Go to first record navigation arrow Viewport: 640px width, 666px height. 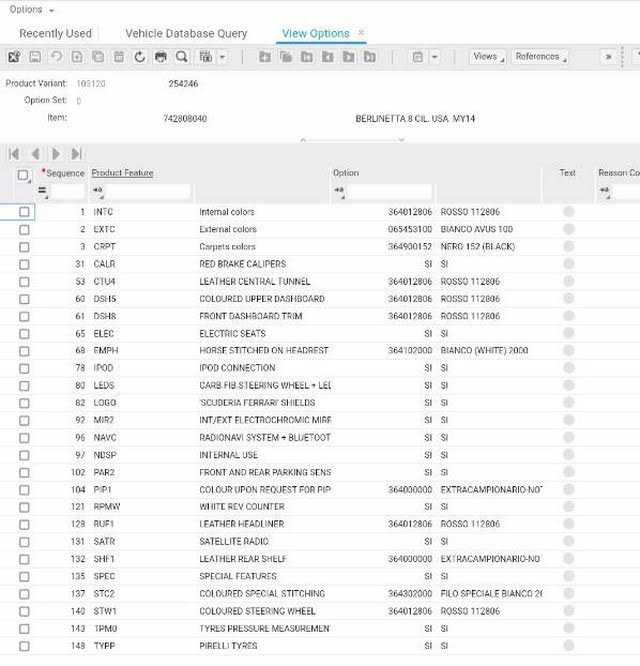(x=14, y=154)
